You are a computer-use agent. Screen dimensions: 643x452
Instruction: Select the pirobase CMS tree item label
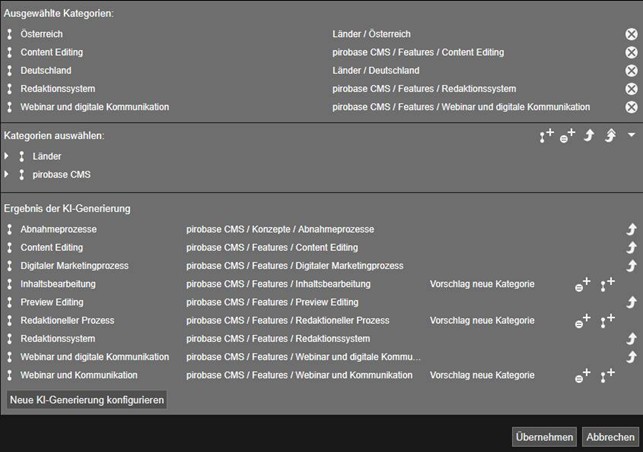(61, 174)
